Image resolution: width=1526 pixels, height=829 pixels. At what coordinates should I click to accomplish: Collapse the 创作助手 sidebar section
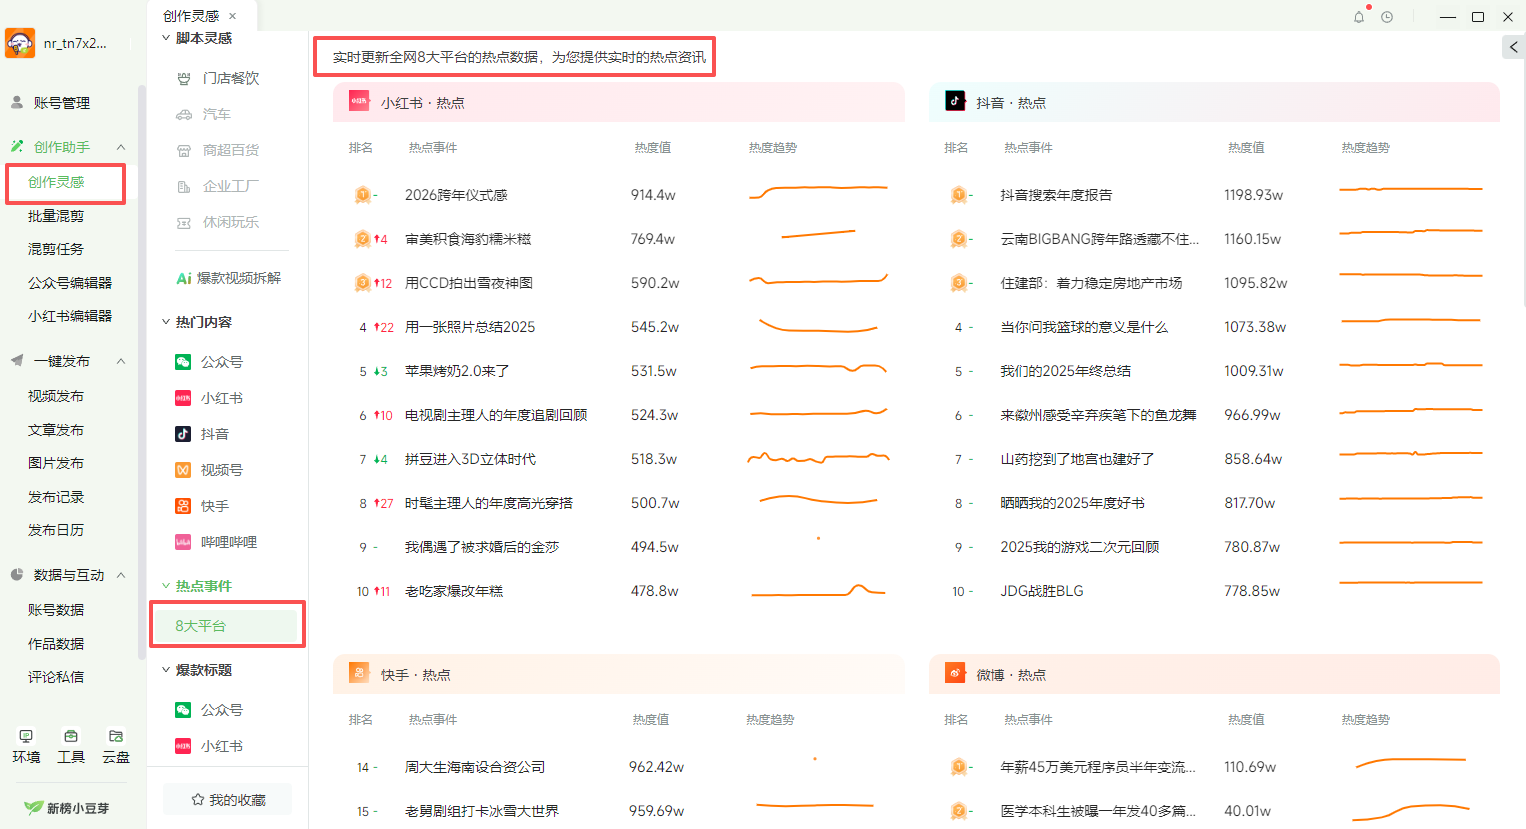click(121, 147)
